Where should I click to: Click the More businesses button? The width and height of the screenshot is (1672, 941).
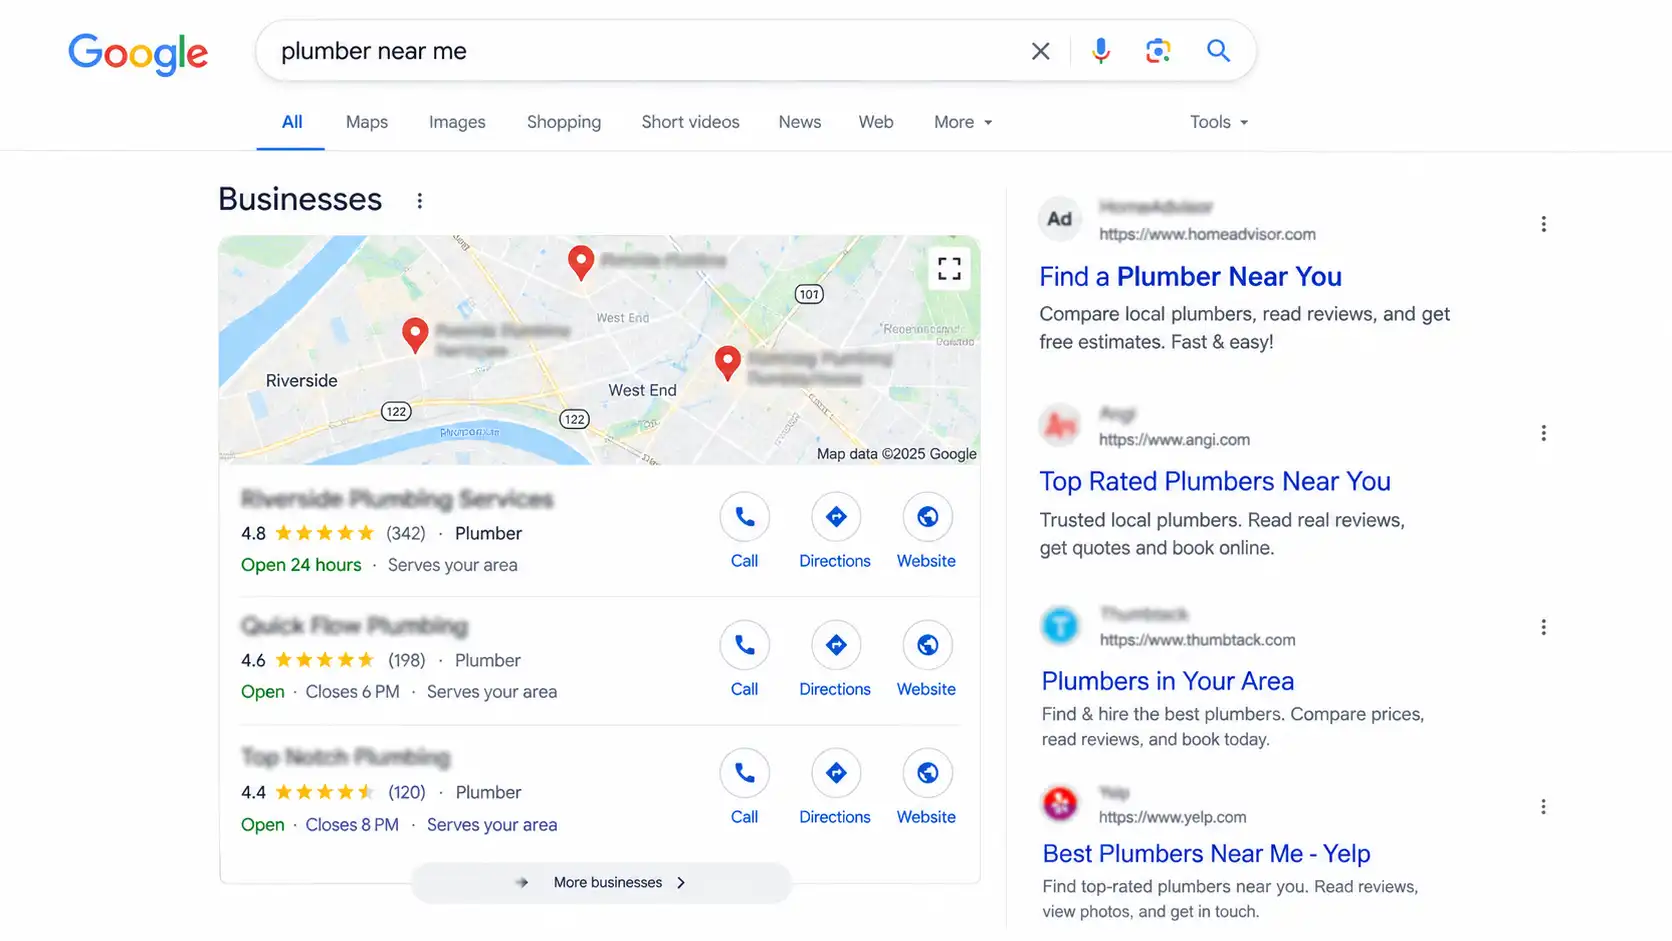(x=601, y=883)
